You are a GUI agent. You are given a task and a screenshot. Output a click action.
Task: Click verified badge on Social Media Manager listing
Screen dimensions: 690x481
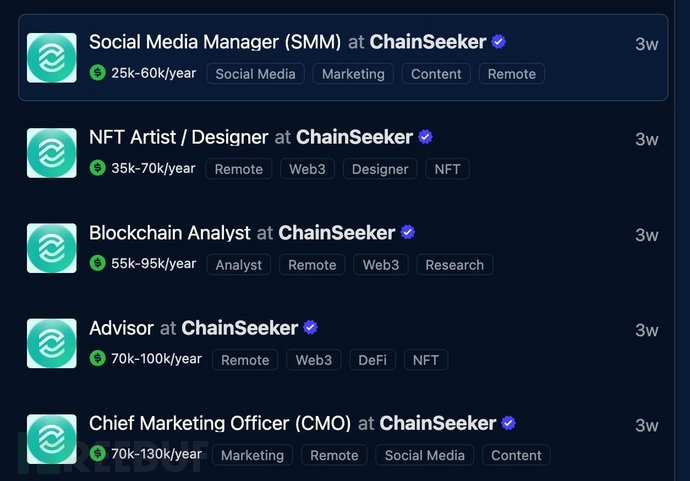tap(499, 42)
